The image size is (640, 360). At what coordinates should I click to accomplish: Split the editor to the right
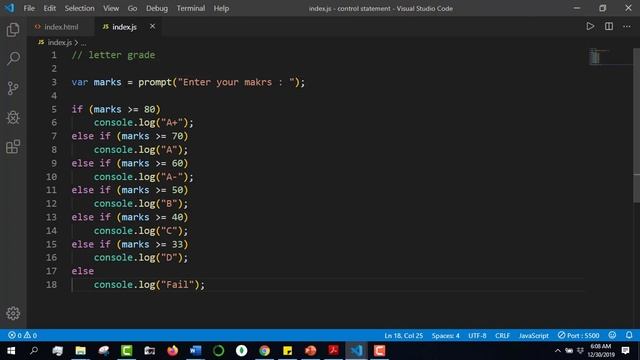pyautogui.click(x=609, y=27)
